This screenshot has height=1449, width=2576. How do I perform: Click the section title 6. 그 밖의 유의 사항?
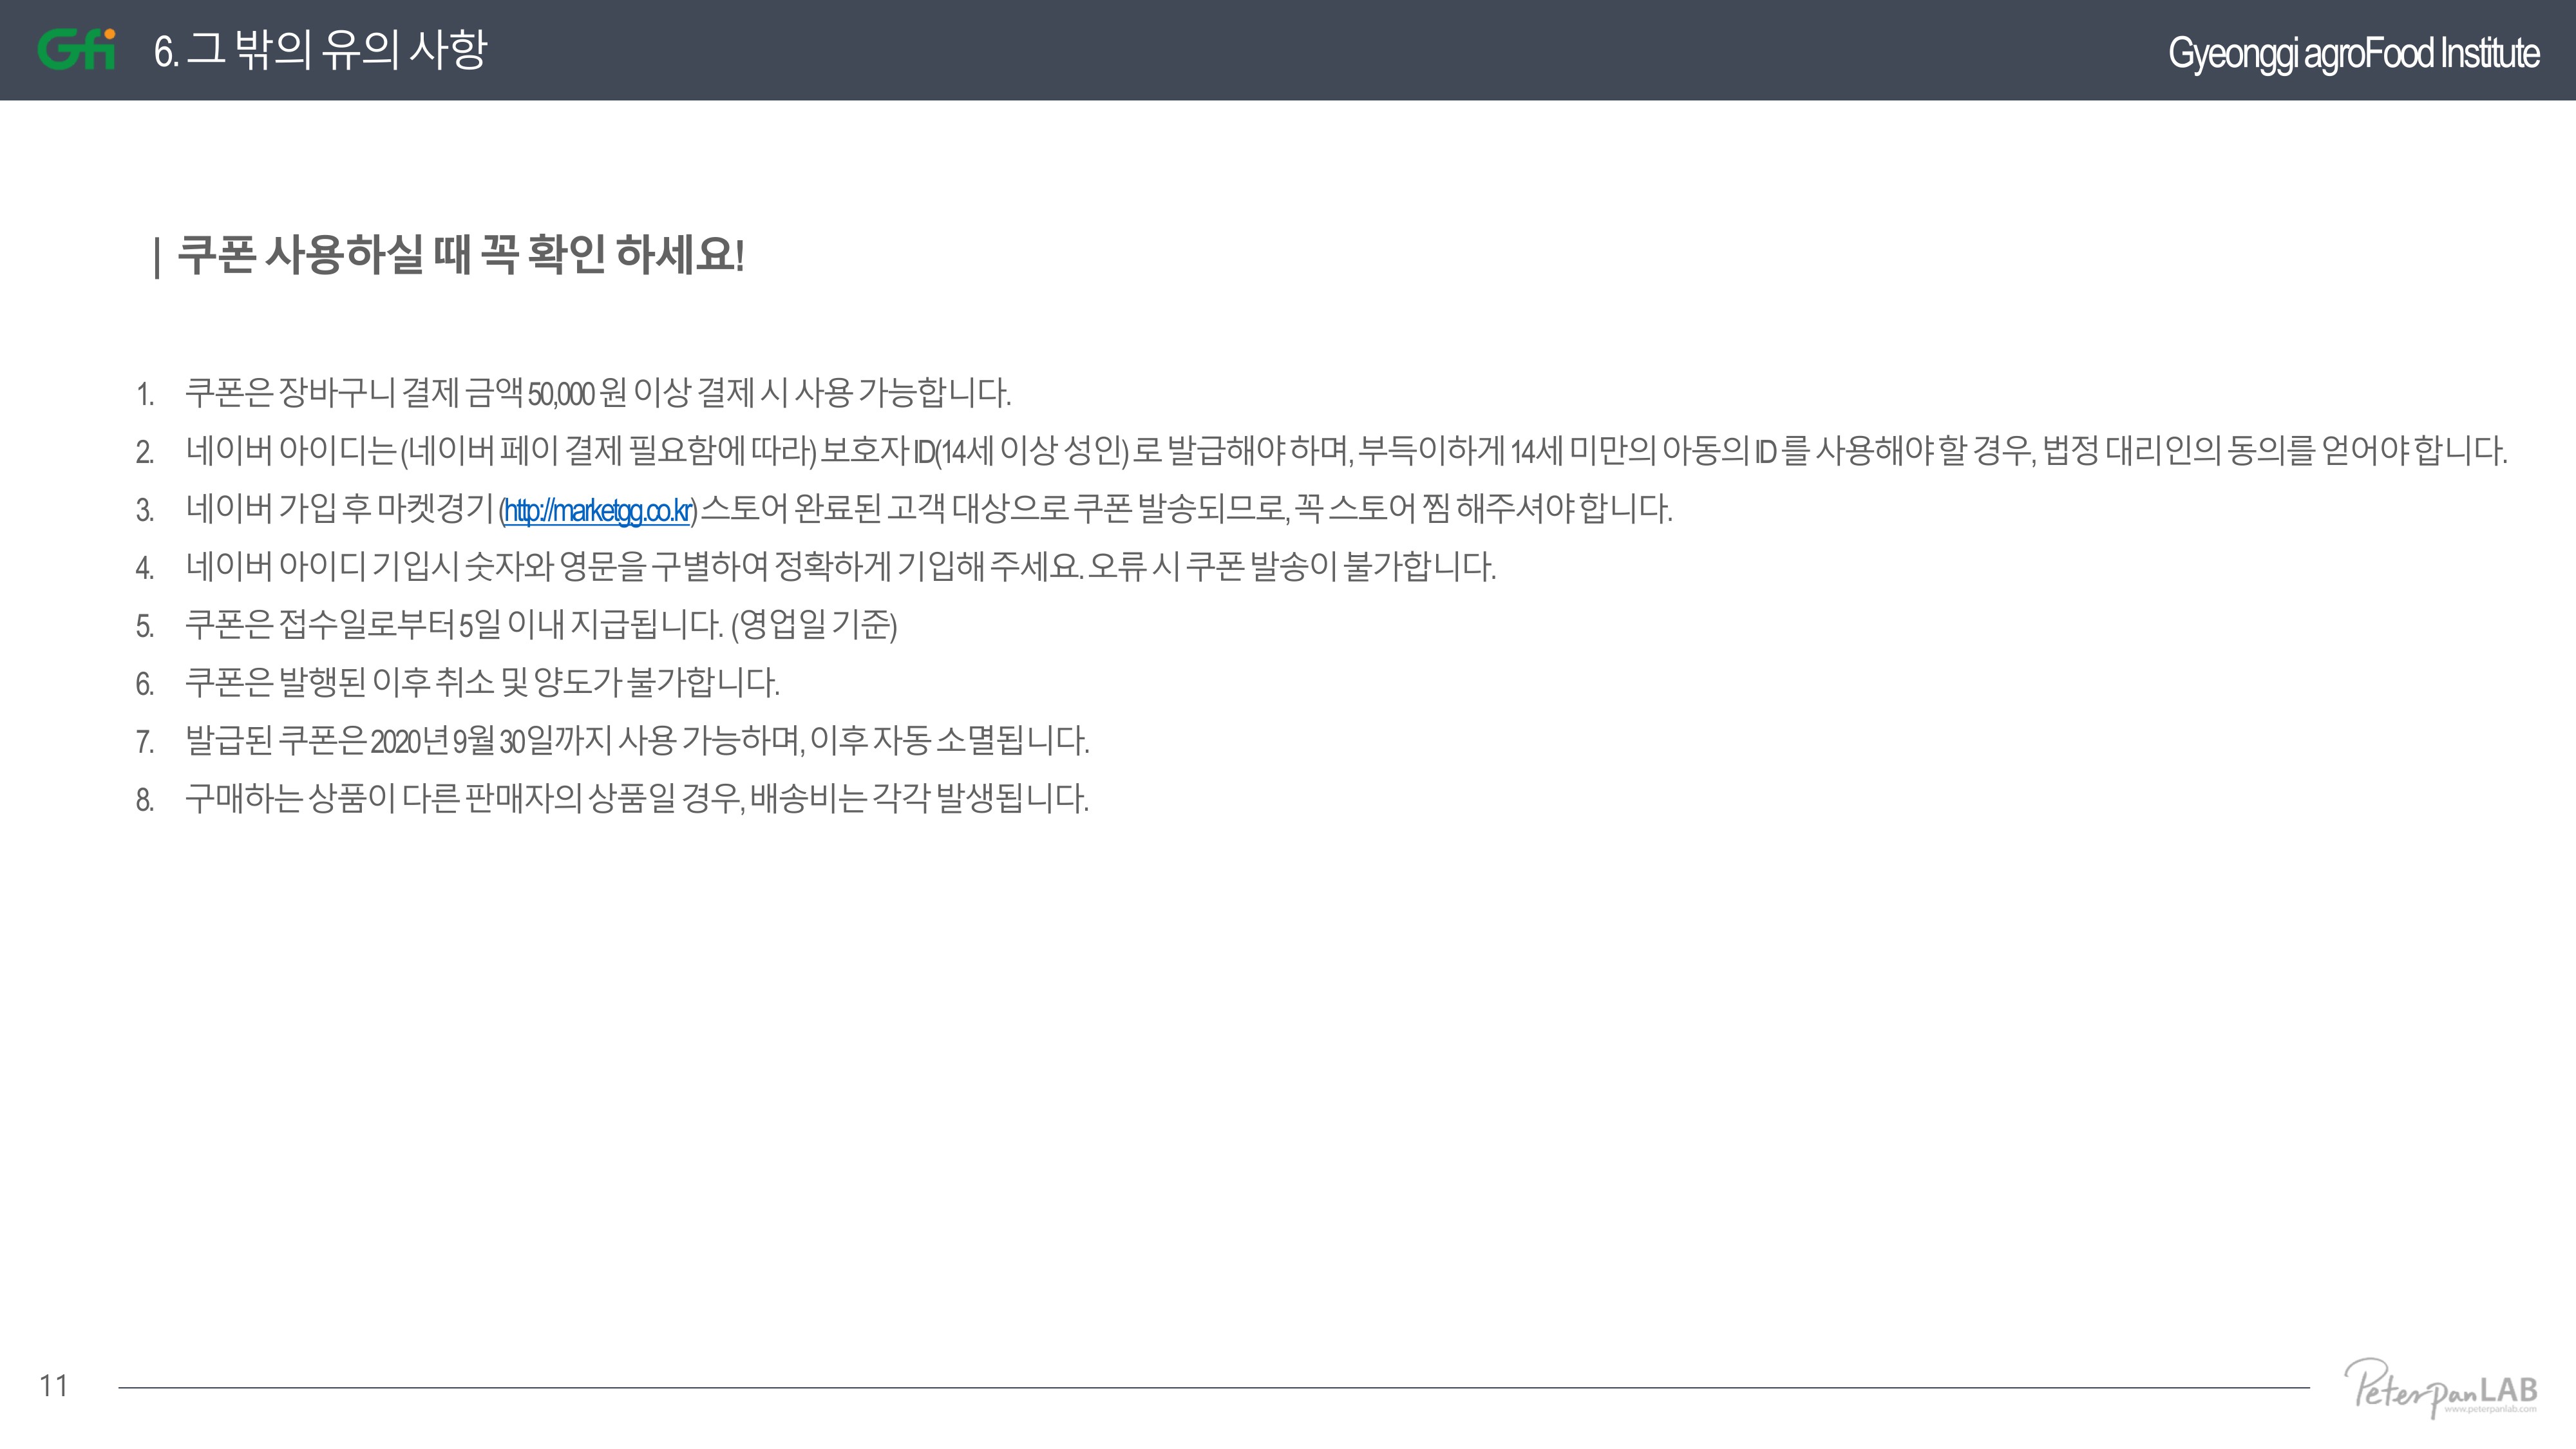click(x=321, y=50)
